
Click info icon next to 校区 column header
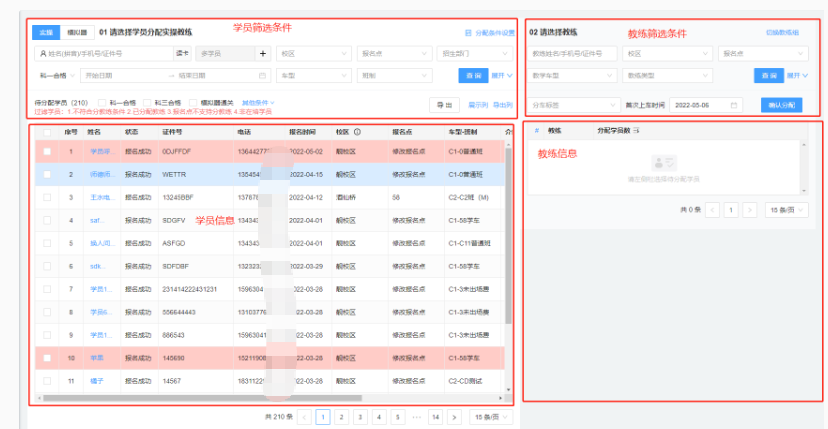click(357, 131)
